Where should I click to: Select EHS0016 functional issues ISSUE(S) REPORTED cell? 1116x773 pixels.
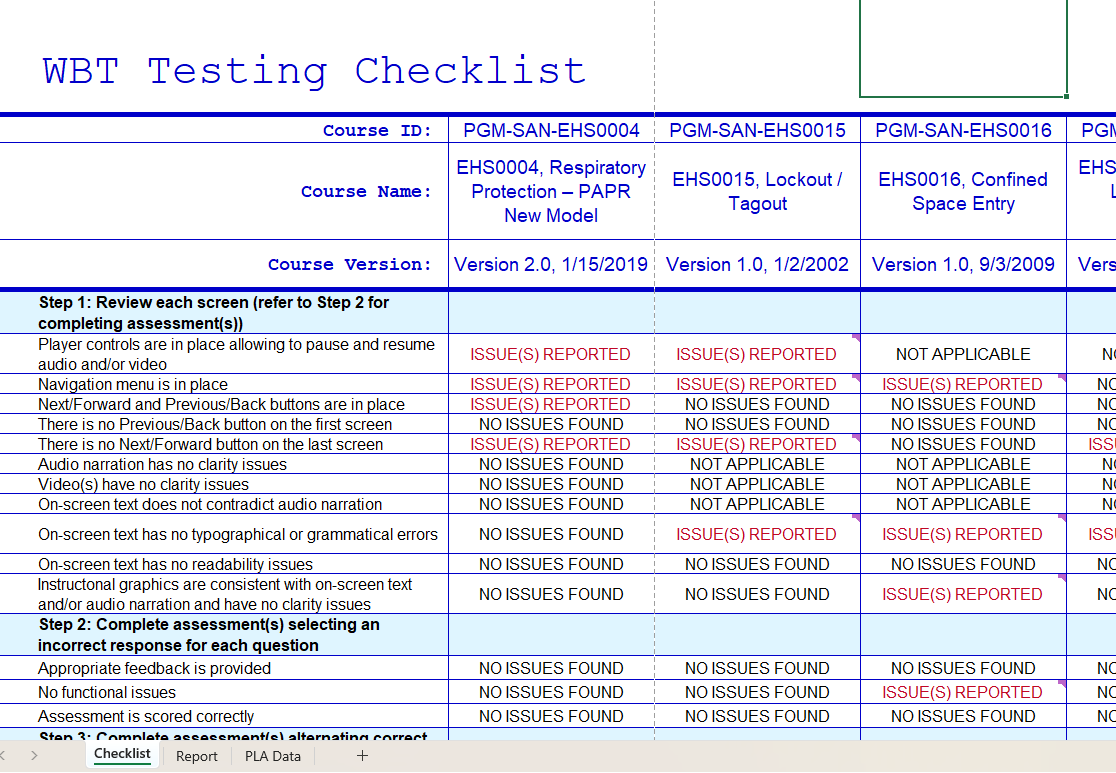(x=963, y=692)
